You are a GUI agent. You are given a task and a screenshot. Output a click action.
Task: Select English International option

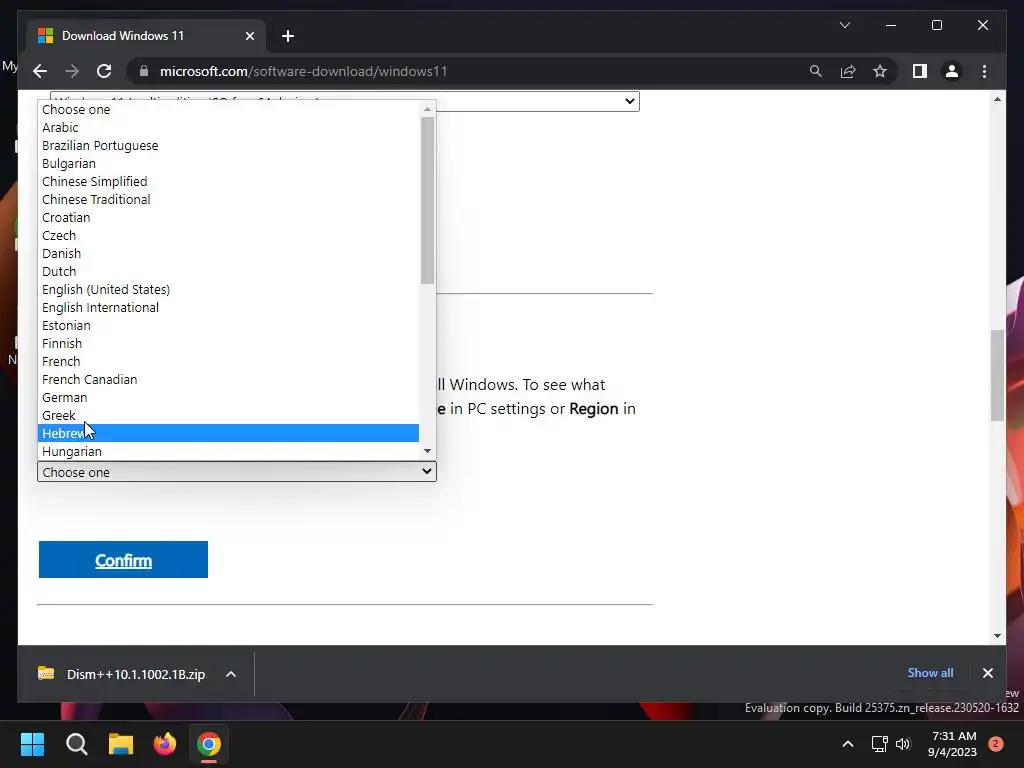228,308
